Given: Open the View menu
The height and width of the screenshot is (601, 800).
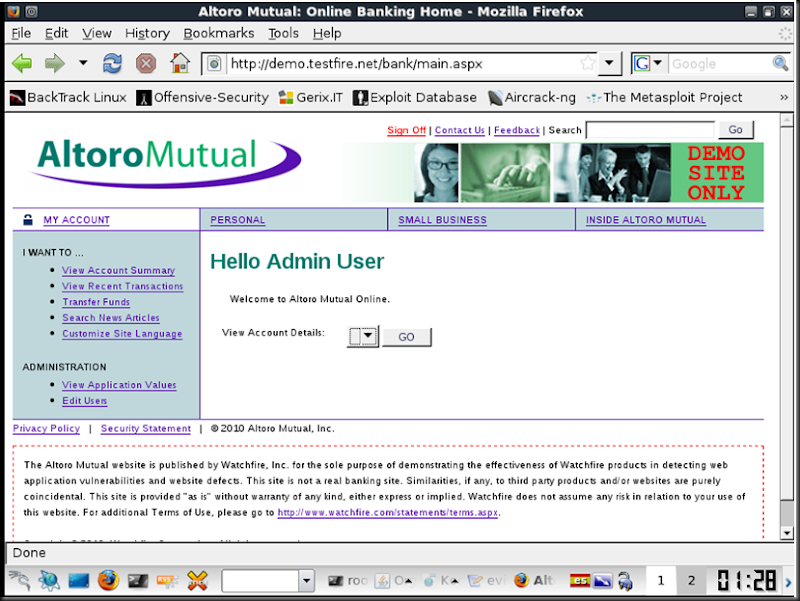Looking at the screenshot, I should pos(97,33).
